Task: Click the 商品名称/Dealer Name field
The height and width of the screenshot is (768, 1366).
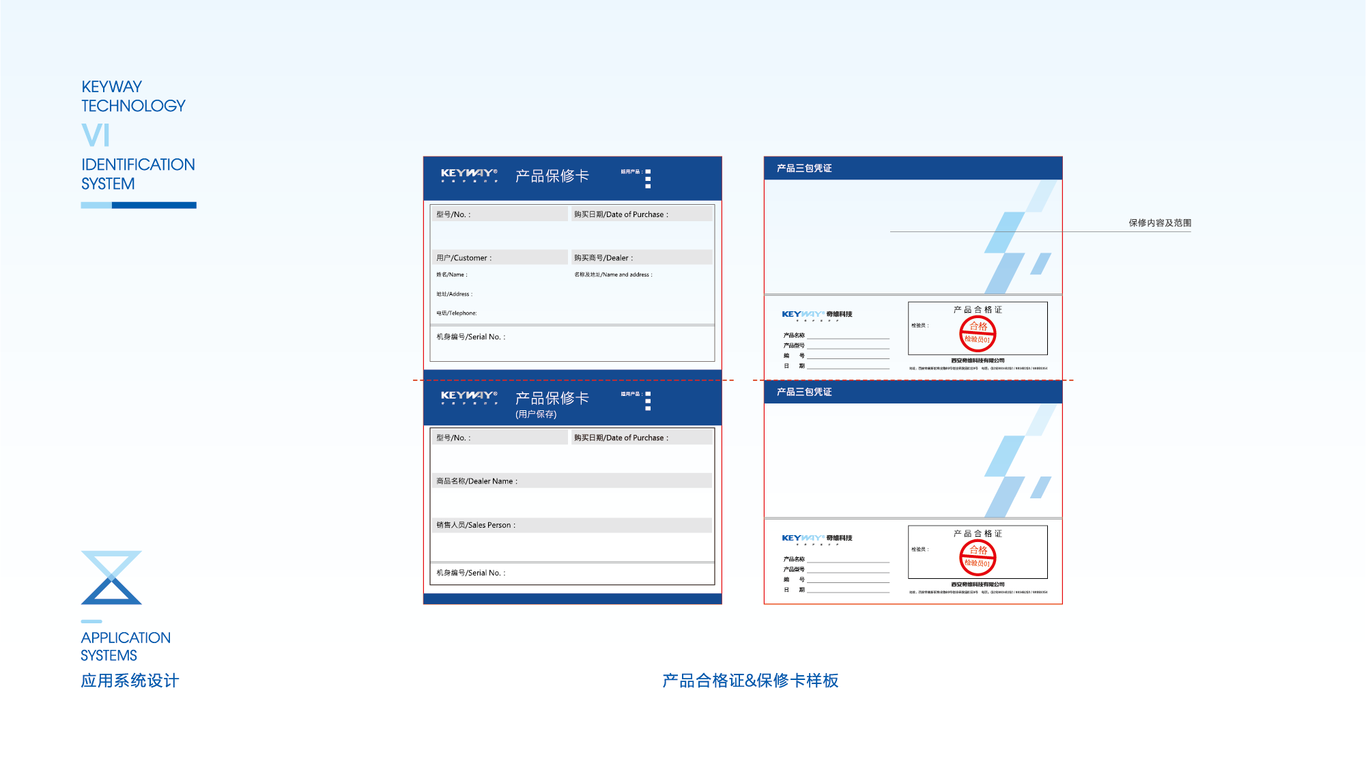Action: (572, 481)
